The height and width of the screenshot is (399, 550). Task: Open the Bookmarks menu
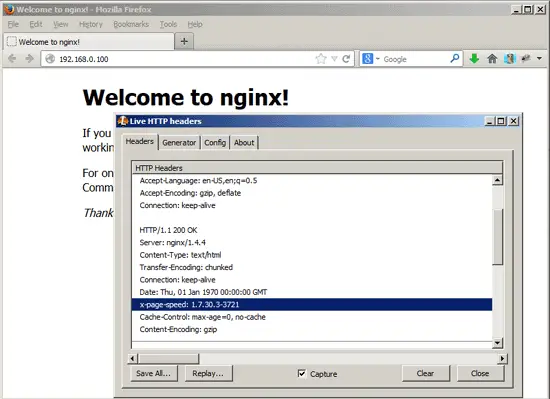point(131,24)
